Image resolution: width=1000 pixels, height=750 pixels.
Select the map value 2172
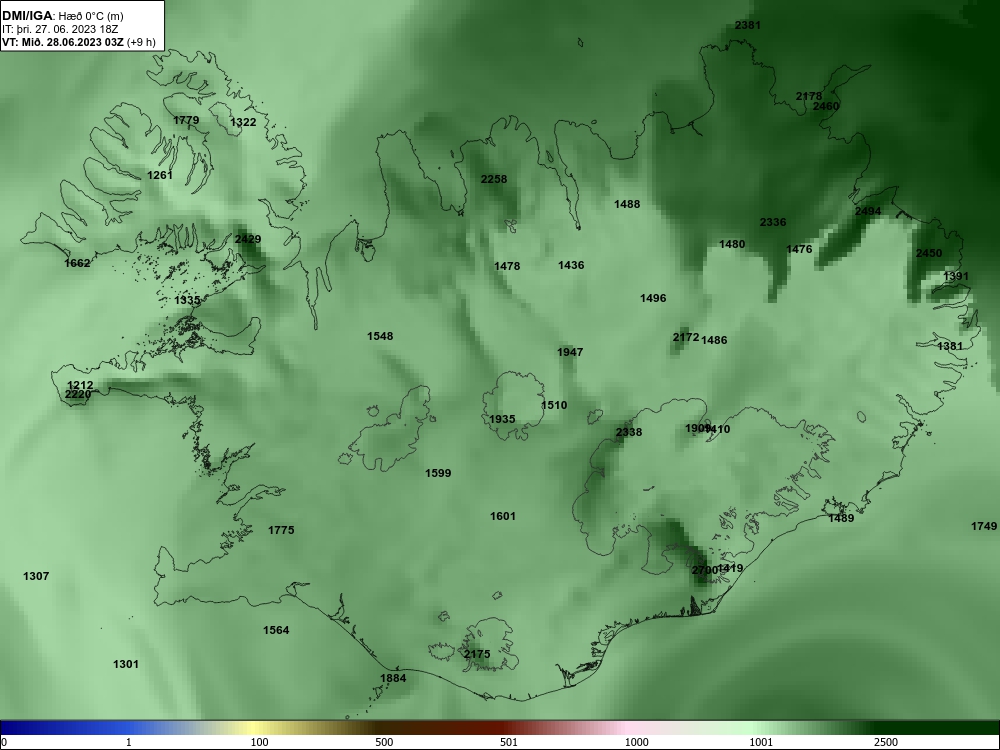pyautogui.click(x=686, y=337)
